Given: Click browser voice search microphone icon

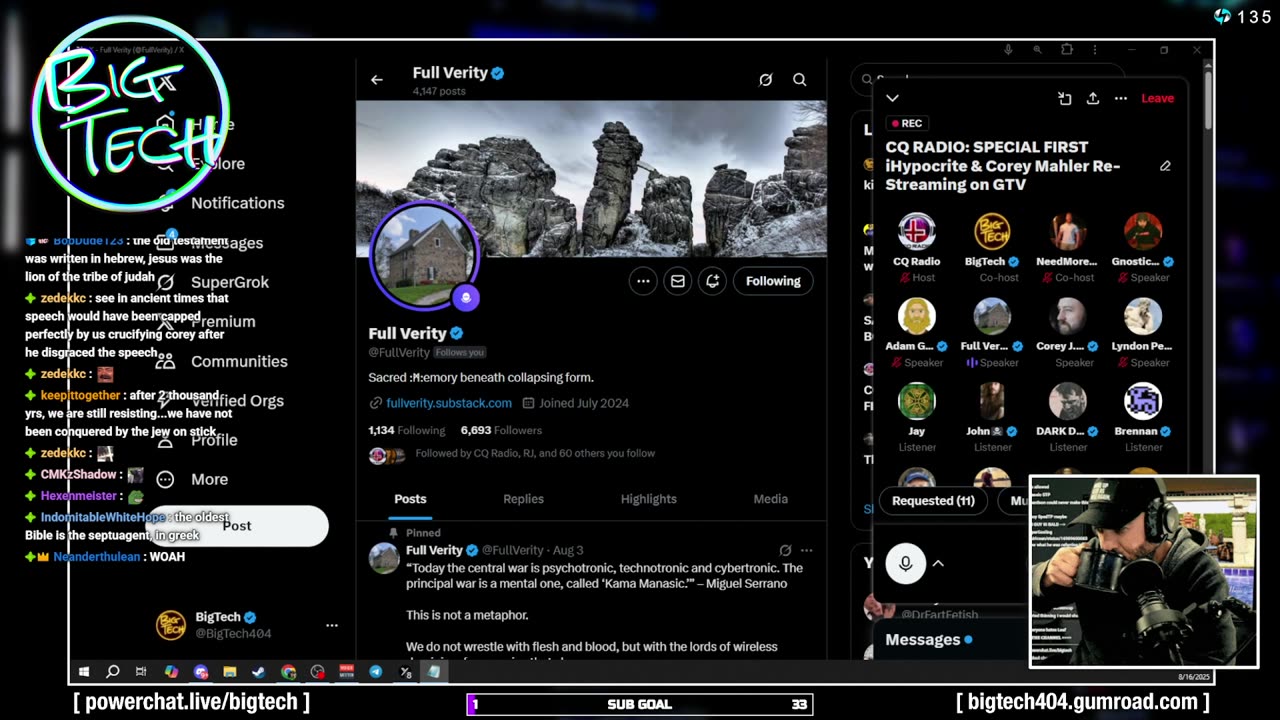Looking at the screenshot, I should 1008,49.
